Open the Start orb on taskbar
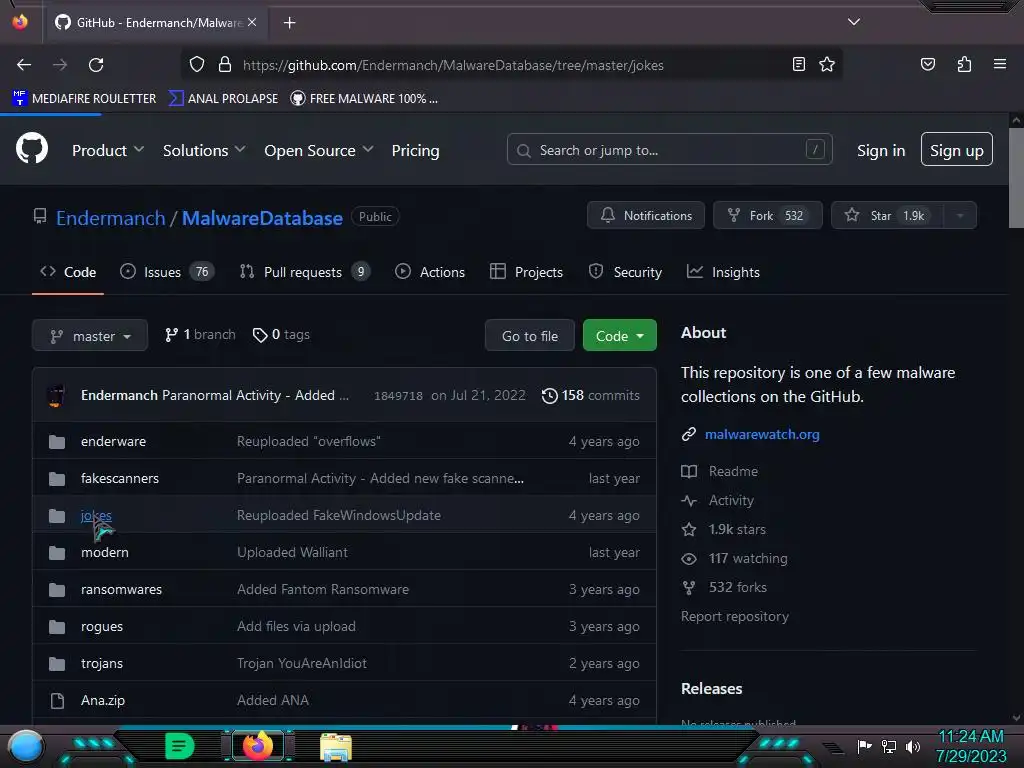The image size is (1024, 768). tap(26, 746)
